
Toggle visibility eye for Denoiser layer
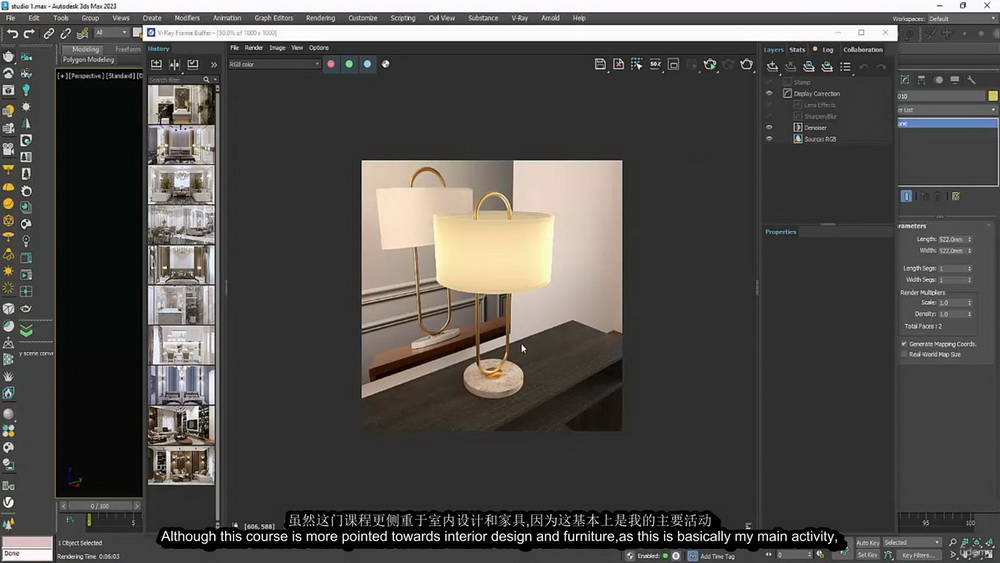coord(769,128)
